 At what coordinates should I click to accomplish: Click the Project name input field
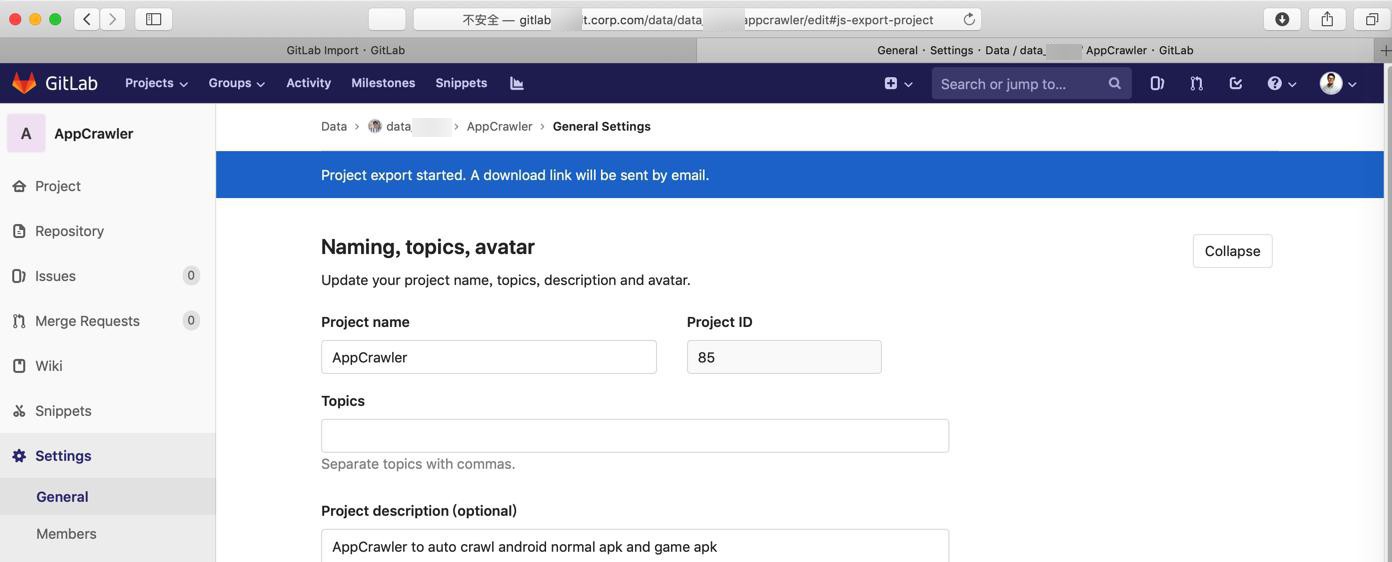489,357
